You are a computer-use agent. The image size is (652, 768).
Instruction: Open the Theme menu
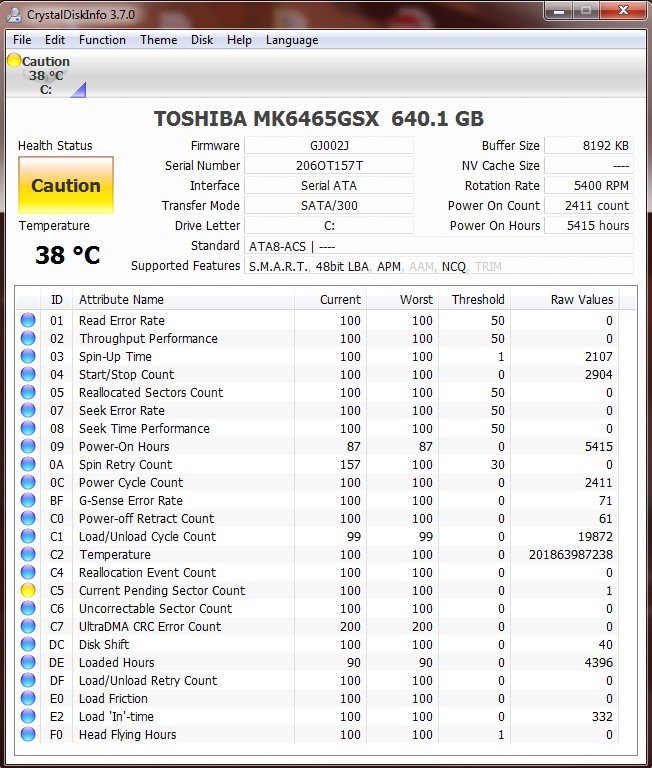point(159,40)
